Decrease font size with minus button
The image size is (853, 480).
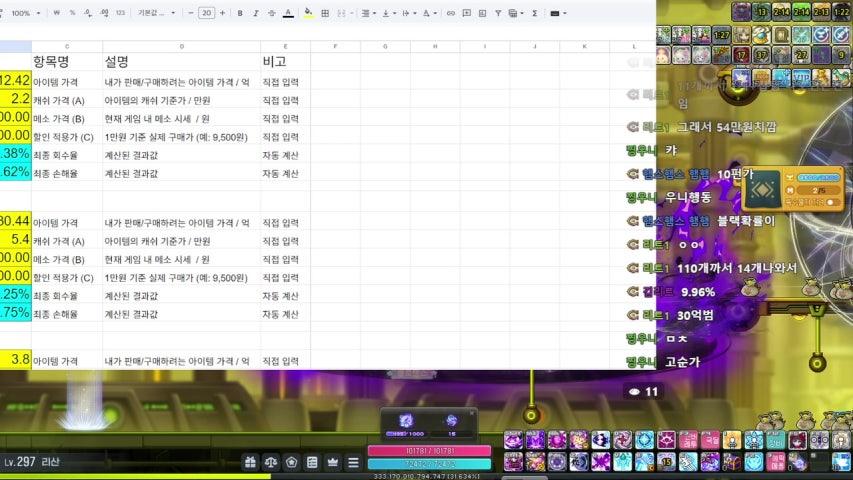click(x=191, y=13)
